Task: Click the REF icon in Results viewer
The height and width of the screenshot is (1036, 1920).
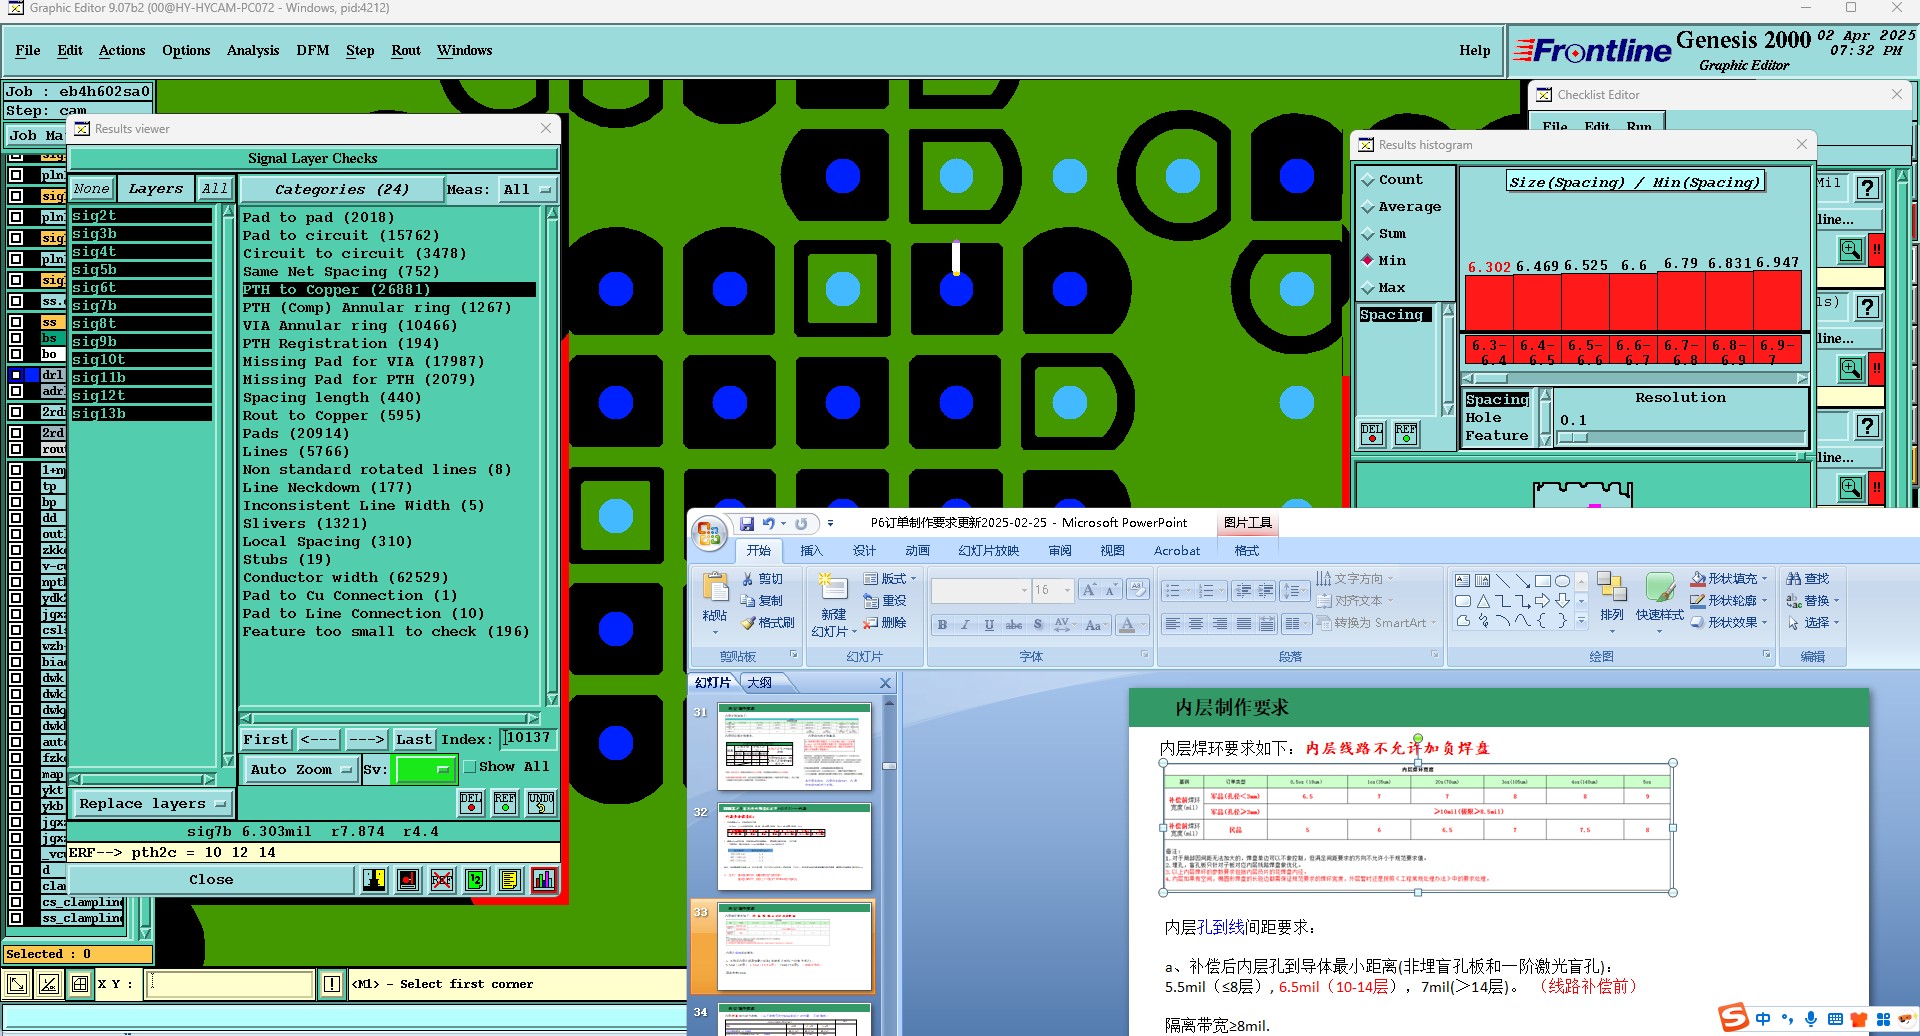Action: (505, 803)
